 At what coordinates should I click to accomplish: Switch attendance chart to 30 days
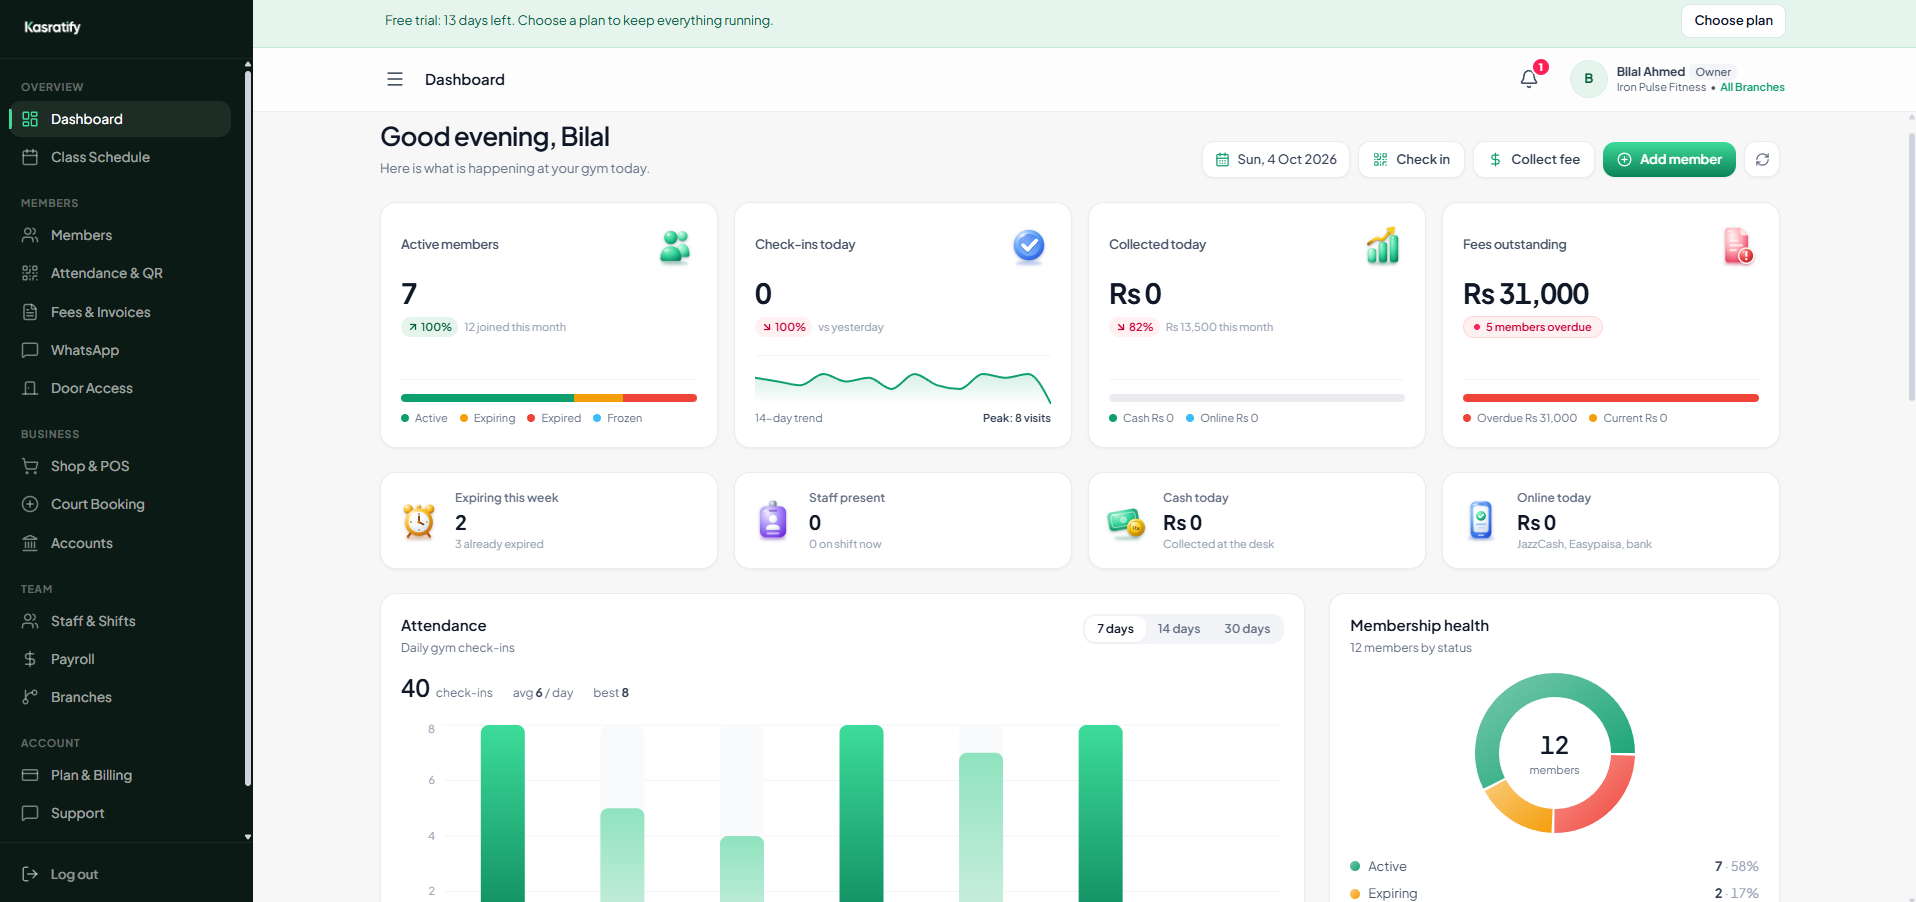(1247, 629)
